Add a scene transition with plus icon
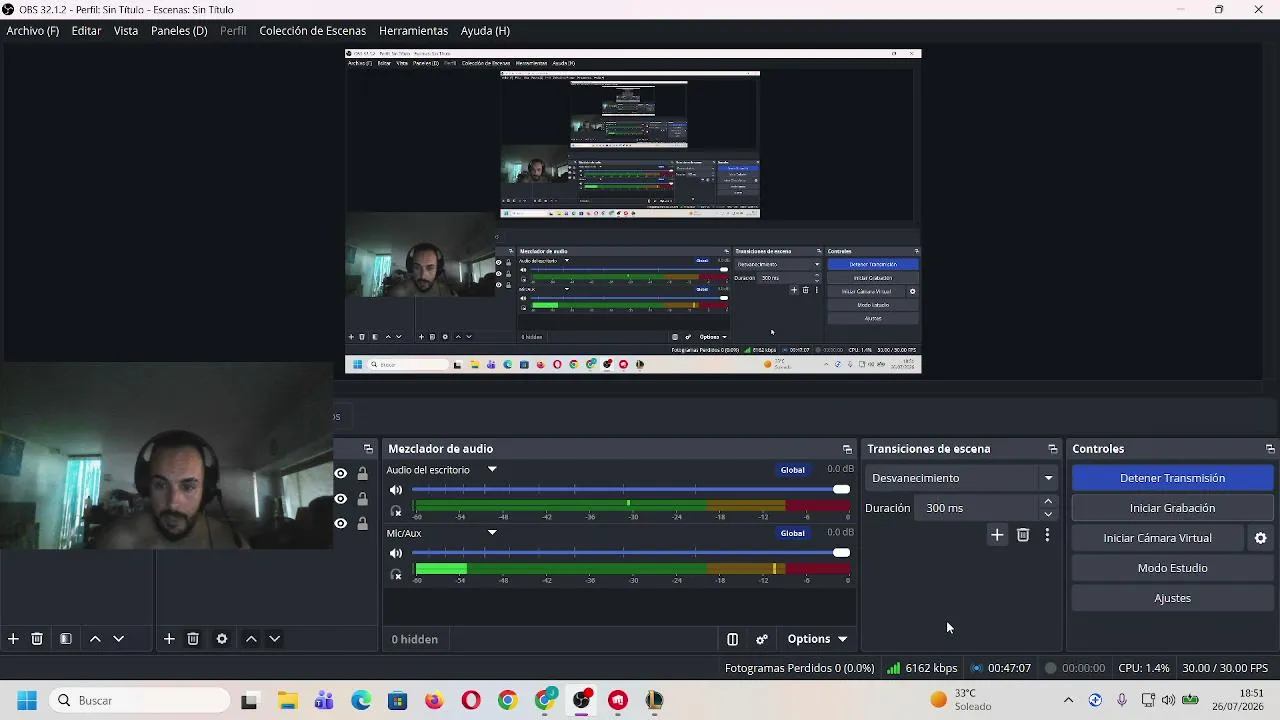This screenshot has width=1280, height=720. pyautogui.click(x=997, y=536)
